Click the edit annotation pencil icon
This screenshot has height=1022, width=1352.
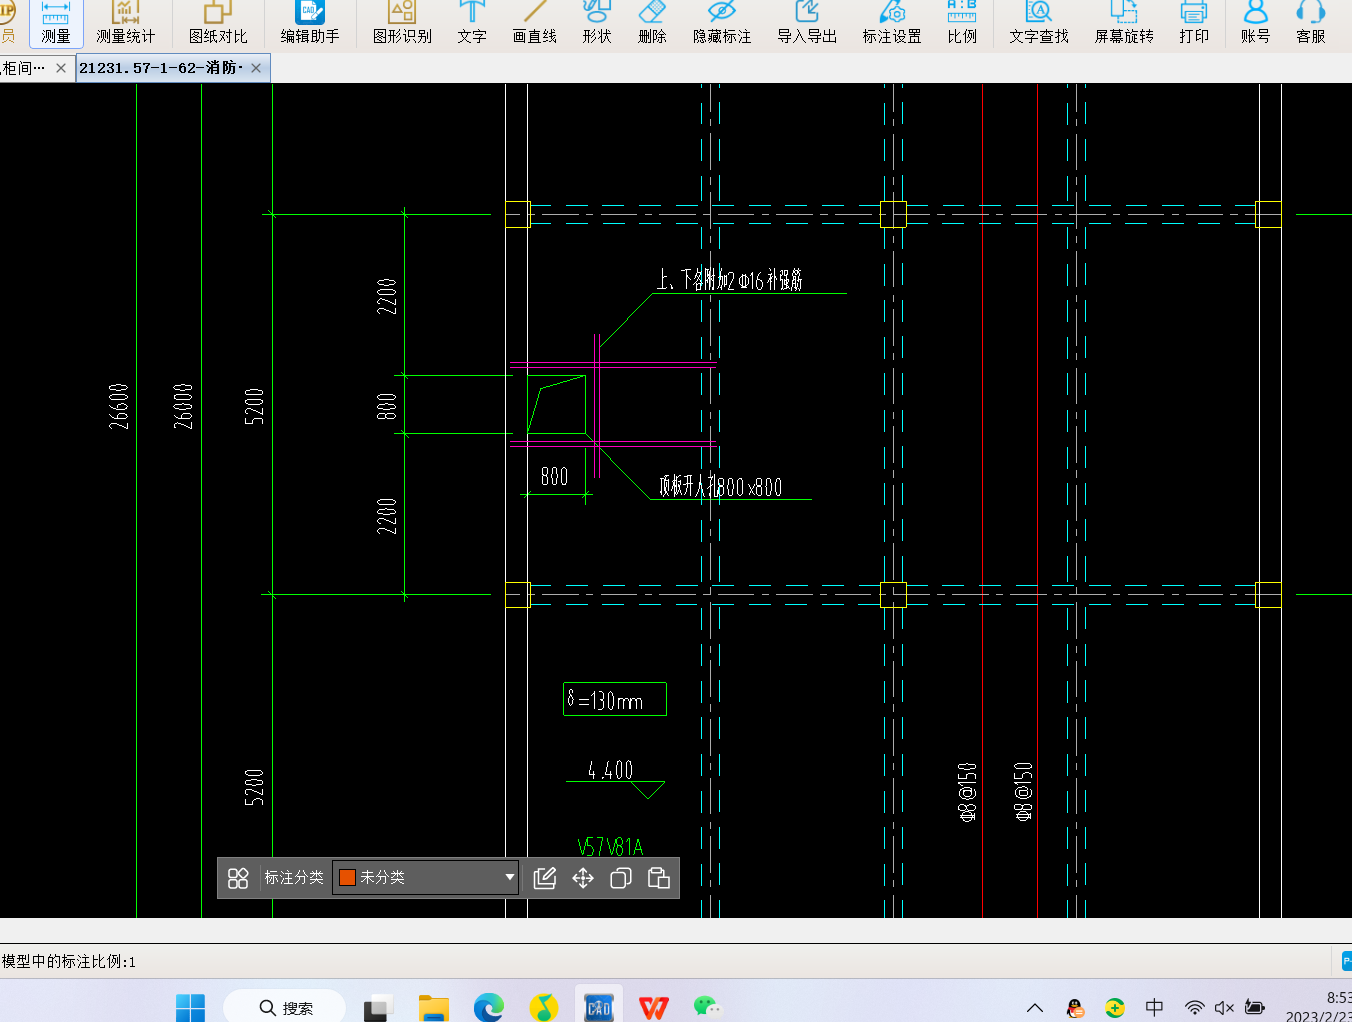545,878
